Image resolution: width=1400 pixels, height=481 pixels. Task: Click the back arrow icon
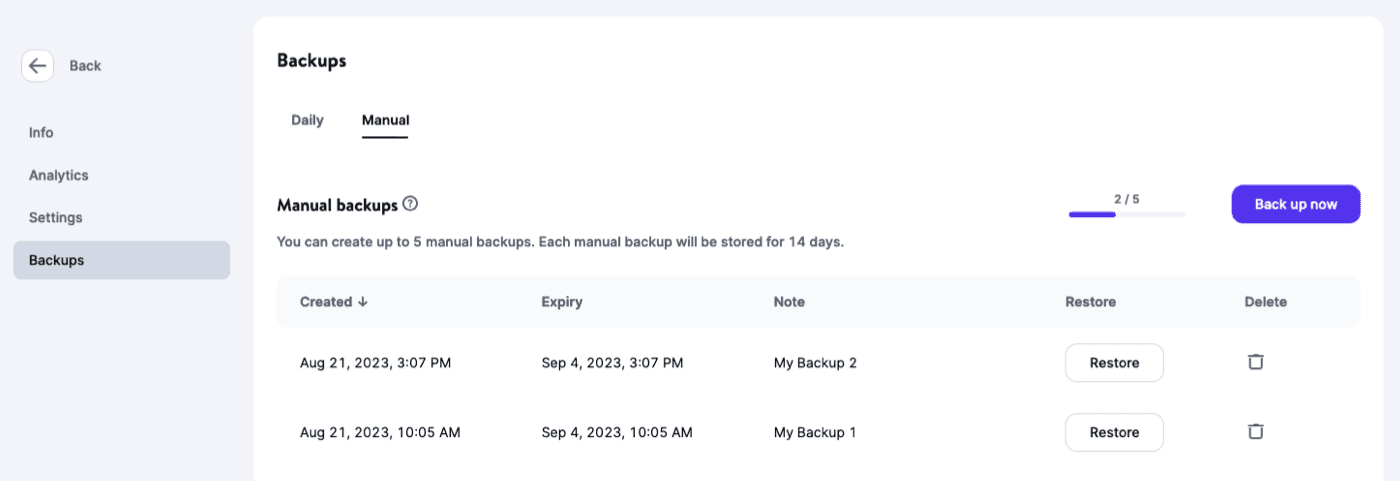click(x=38, y=66)
